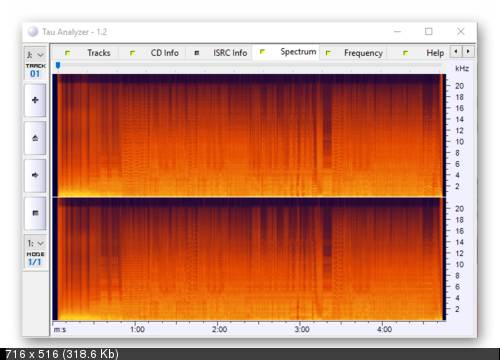The width and height of the screenshot is (500, 360).
Task: Click the tab strip right scroll arrow
Action: pyautogui.click(x=468, y=52)
